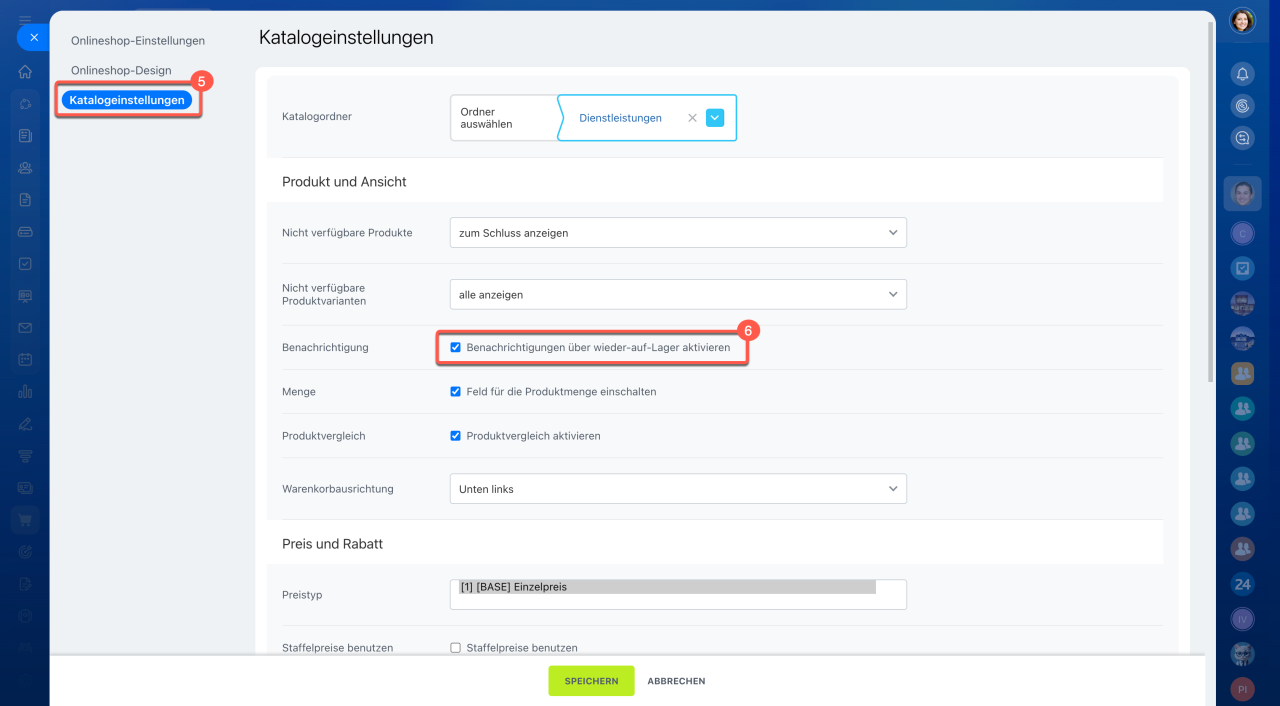This screenshot has height=706, width=1280.
Task: Open the shopping cart icon in left sidebar
Action: pos(25,519)
